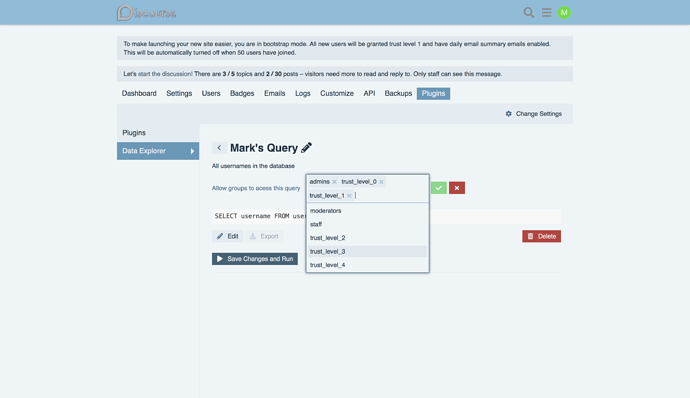Follow the 'start the discussion!' link
690x398 pixels.
pyautogui.click(x=165, y=74)
